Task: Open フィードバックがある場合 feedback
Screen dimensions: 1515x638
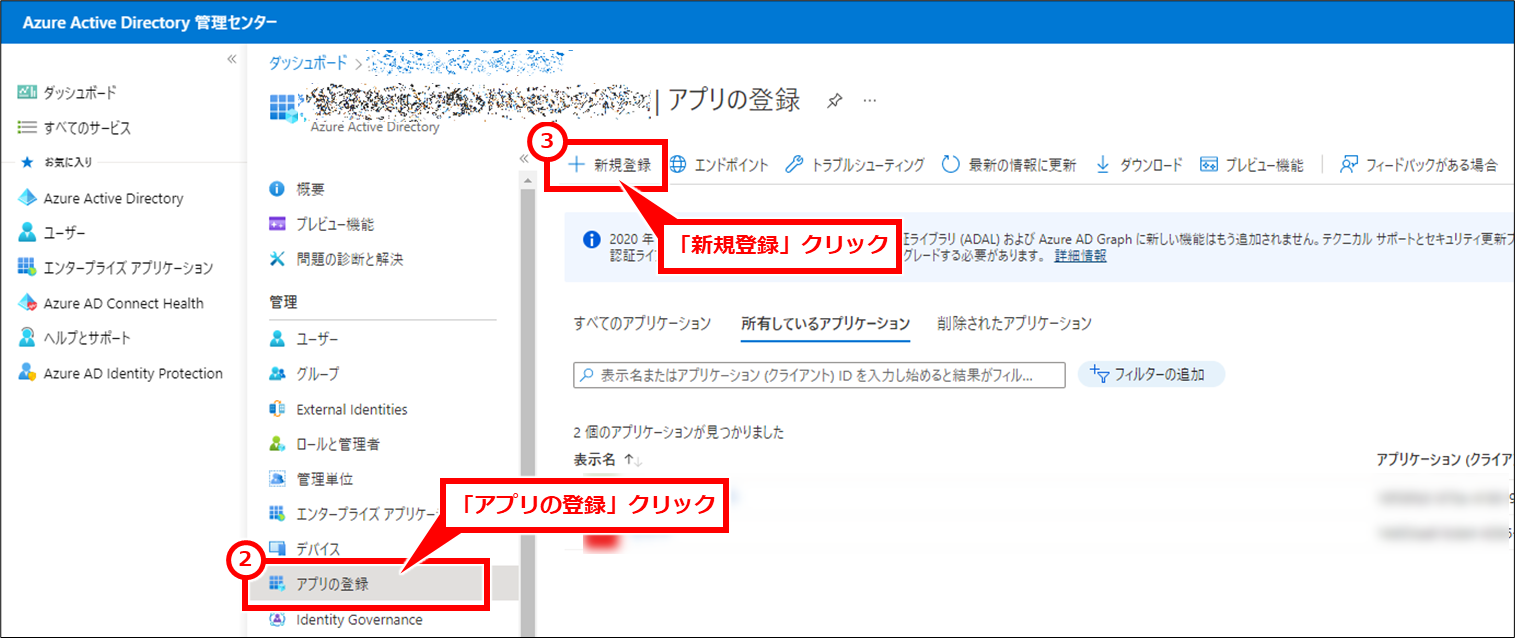Action: pyautogui.click(x=1419, y=165)
